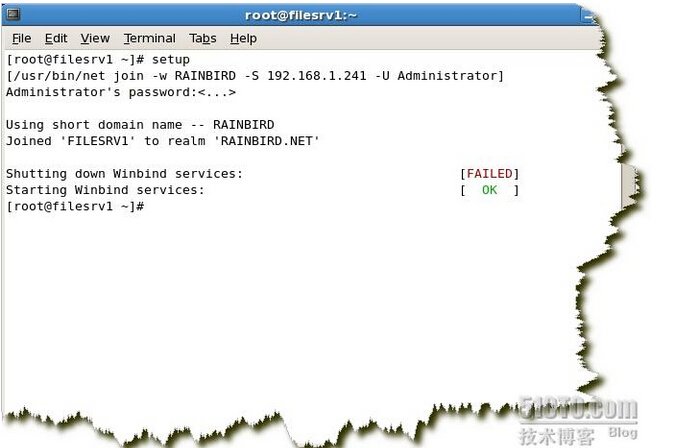Open the Help menu

tap(243, 38)
